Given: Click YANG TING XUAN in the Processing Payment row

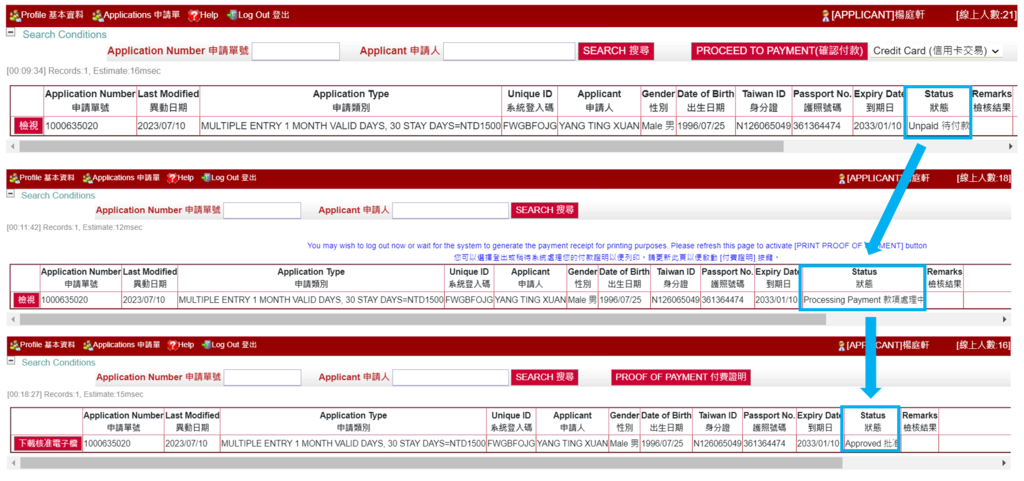Looking at the screenshot, I should pyautogui.click(x=530, y=300).
